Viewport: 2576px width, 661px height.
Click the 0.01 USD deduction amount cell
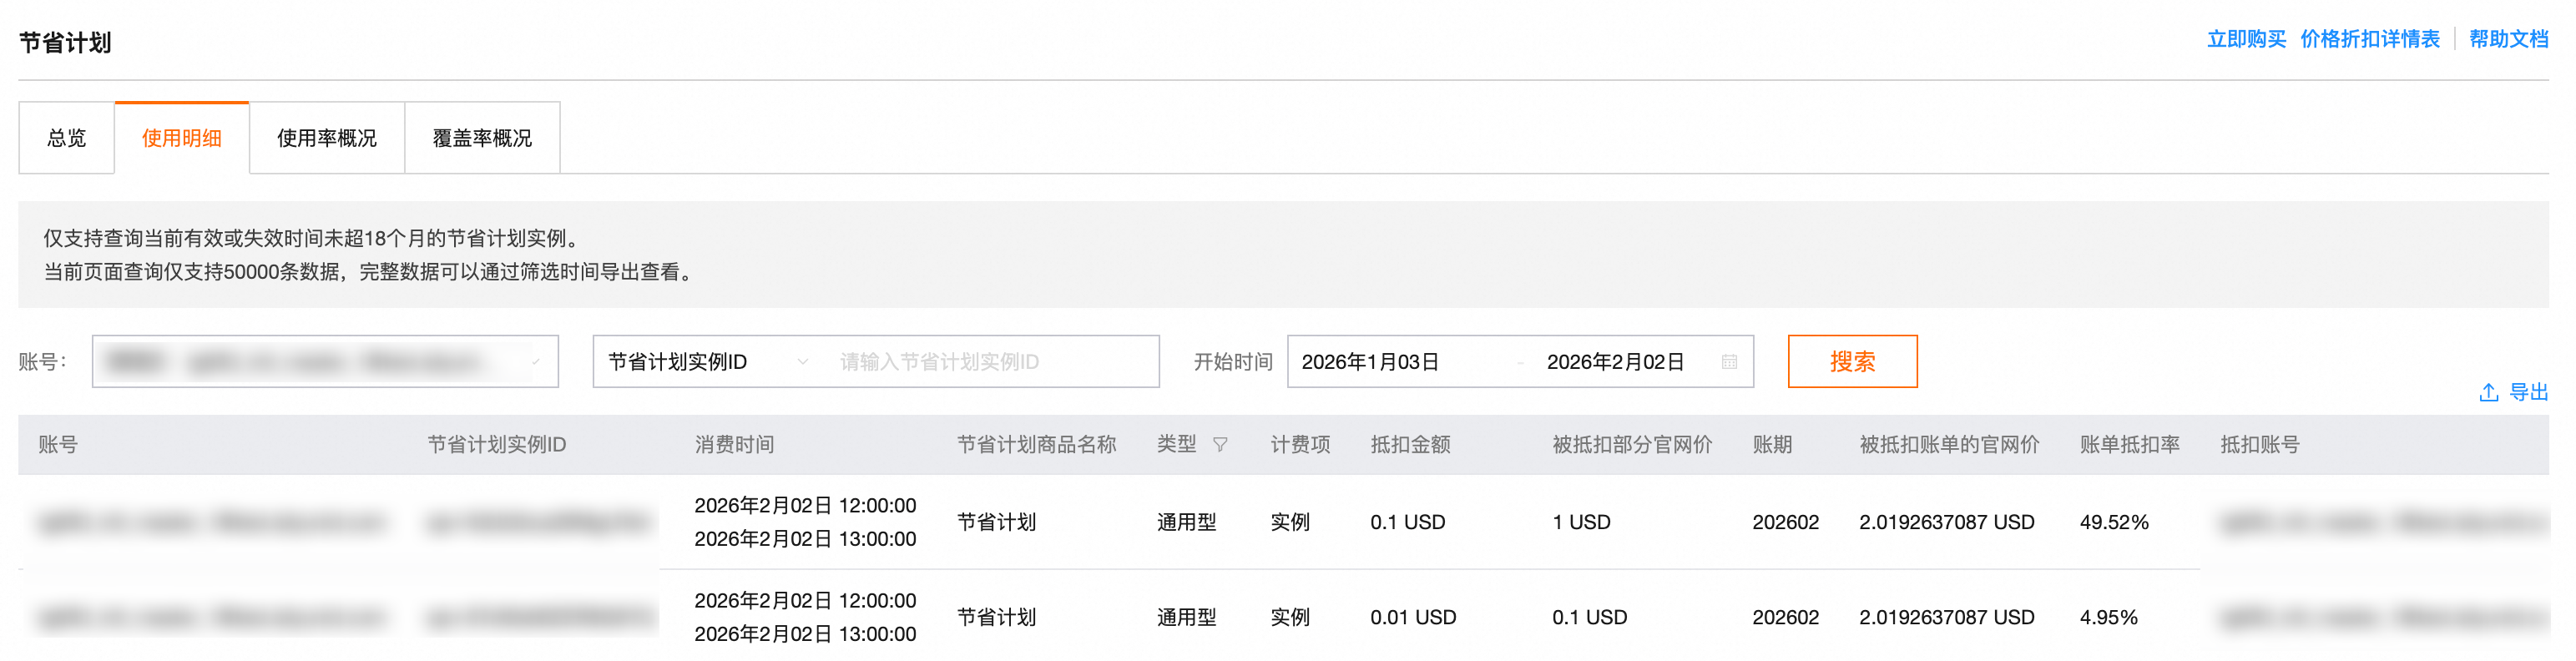1413,617
